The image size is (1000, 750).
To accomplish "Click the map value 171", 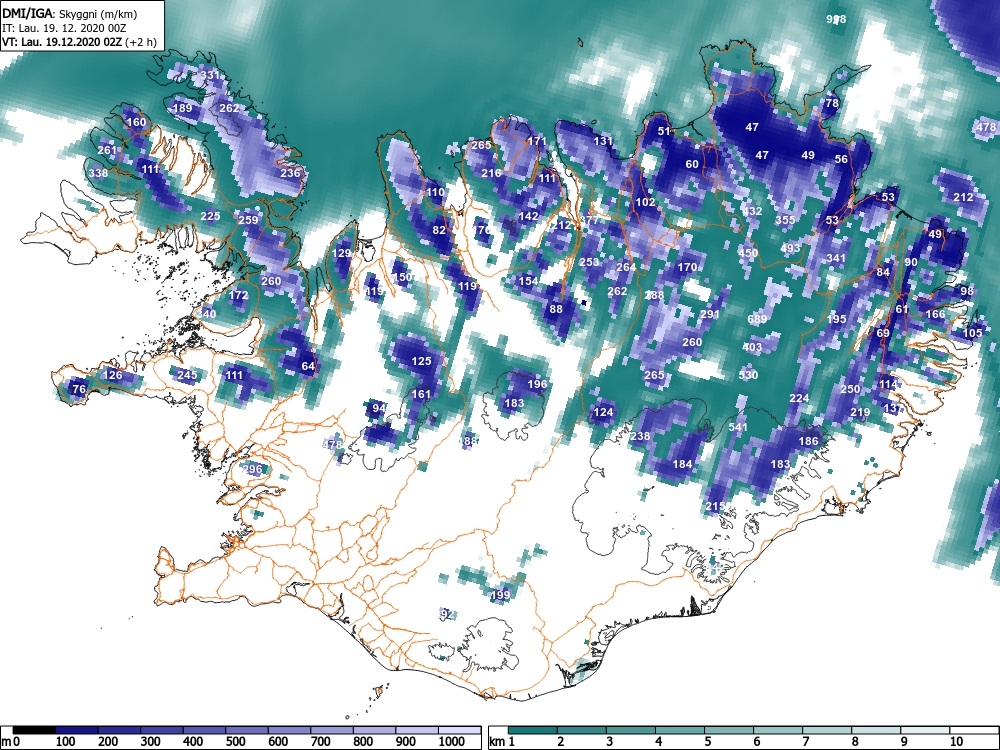I will pyautogui.click(x=537, y=140).
